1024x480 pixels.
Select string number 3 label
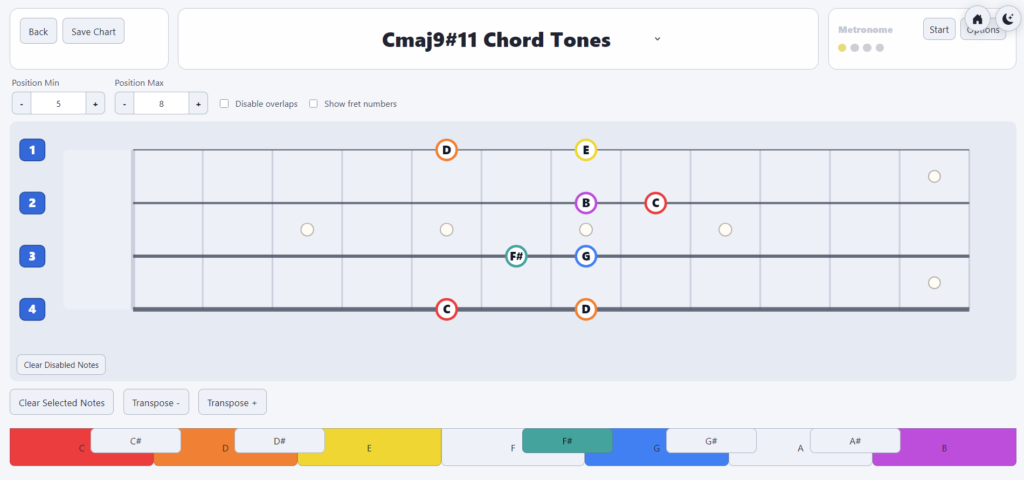(32, 257)
